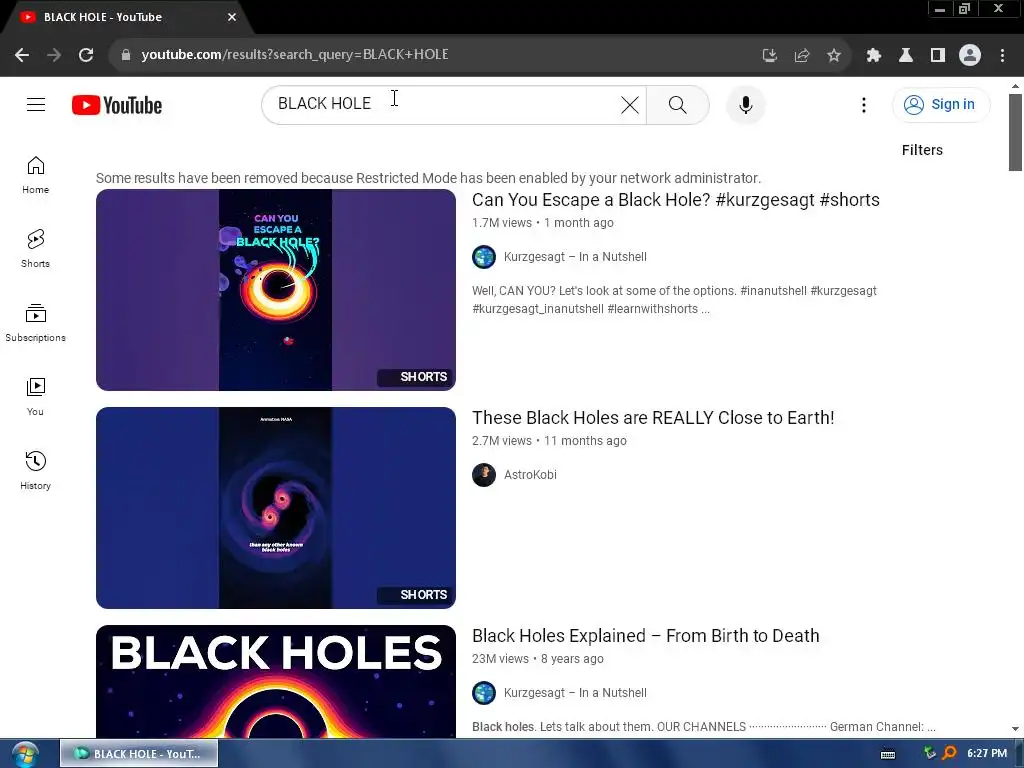Click the AstroKobi channel avatar
The height and width of the screenshot is (768, 1024).
click(484, 475)
